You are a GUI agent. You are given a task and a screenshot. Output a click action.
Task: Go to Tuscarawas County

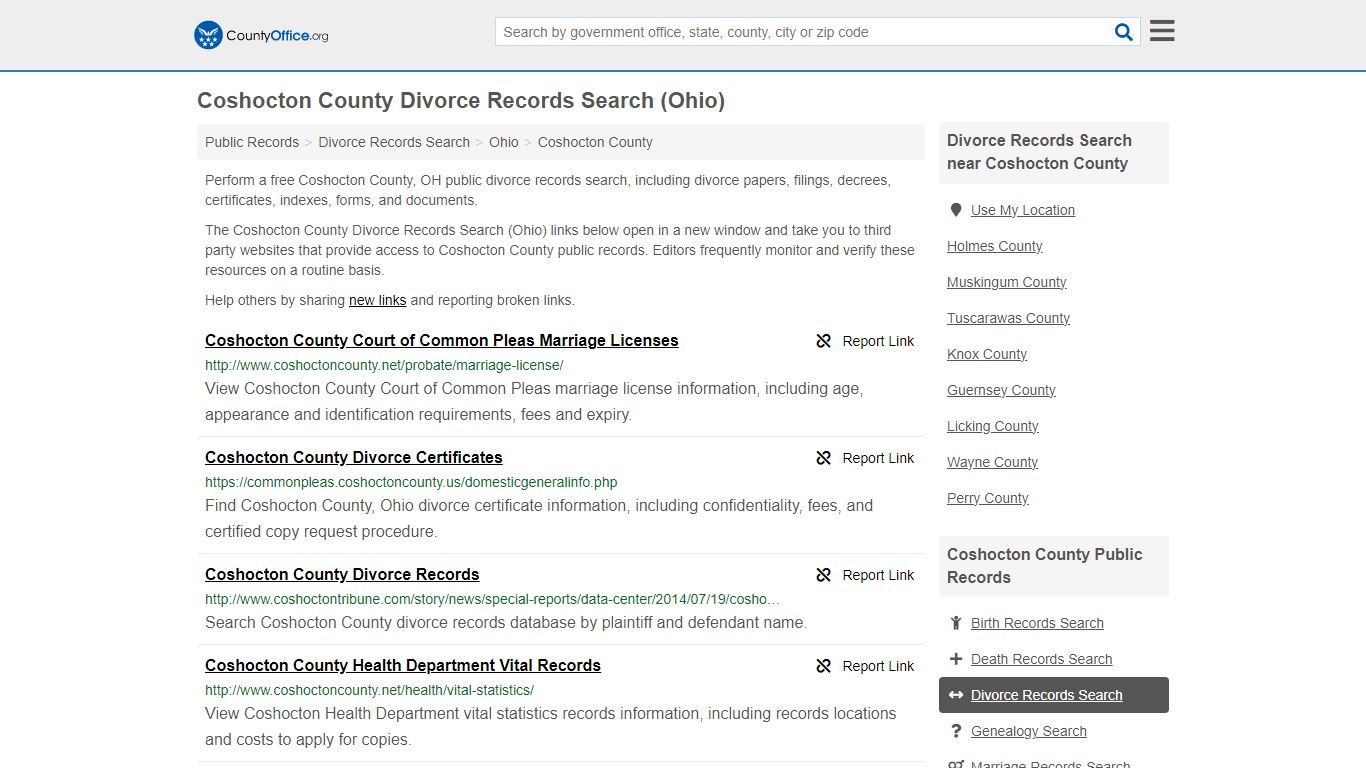[1008, 318]
